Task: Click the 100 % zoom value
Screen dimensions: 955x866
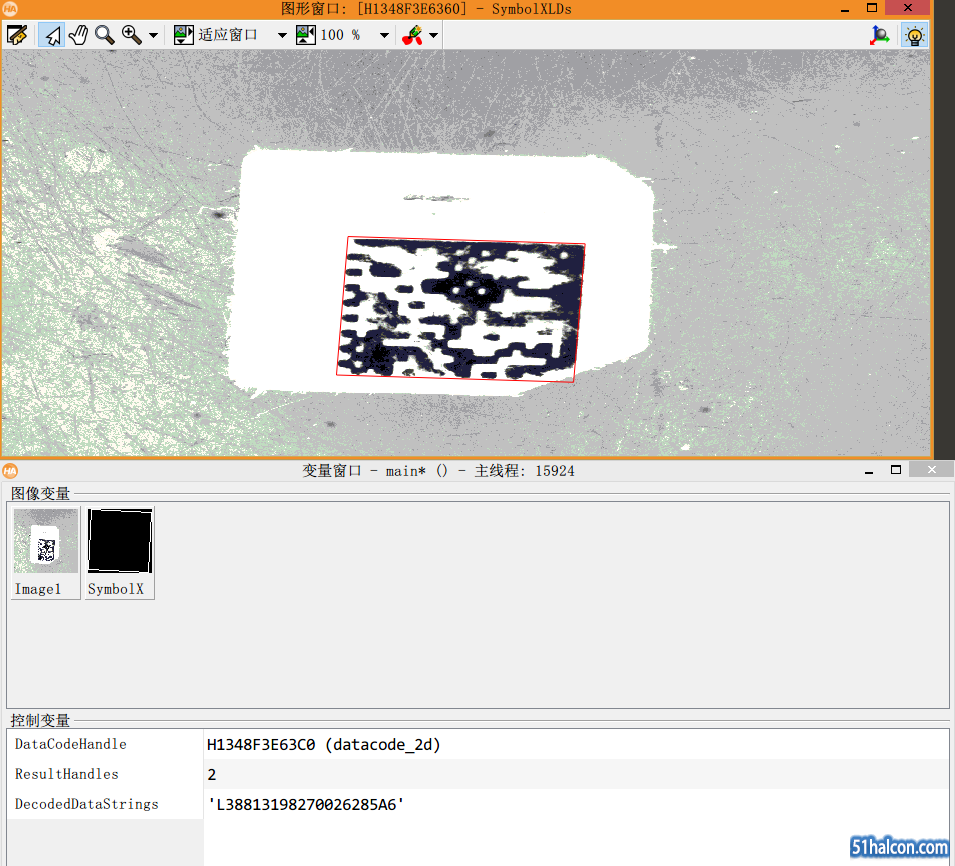Action: [x=340, y=35]
